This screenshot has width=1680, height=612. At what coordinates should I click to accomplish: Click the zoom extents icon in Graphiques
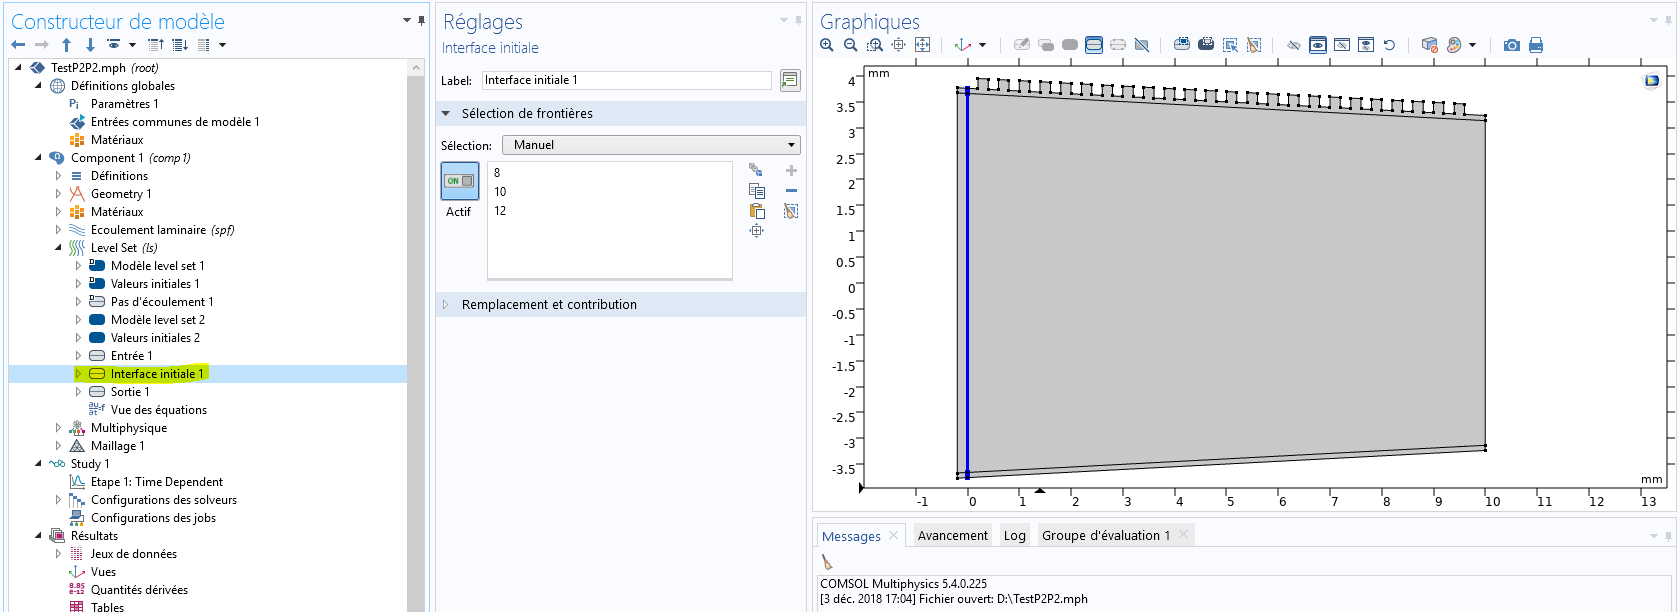922,45
